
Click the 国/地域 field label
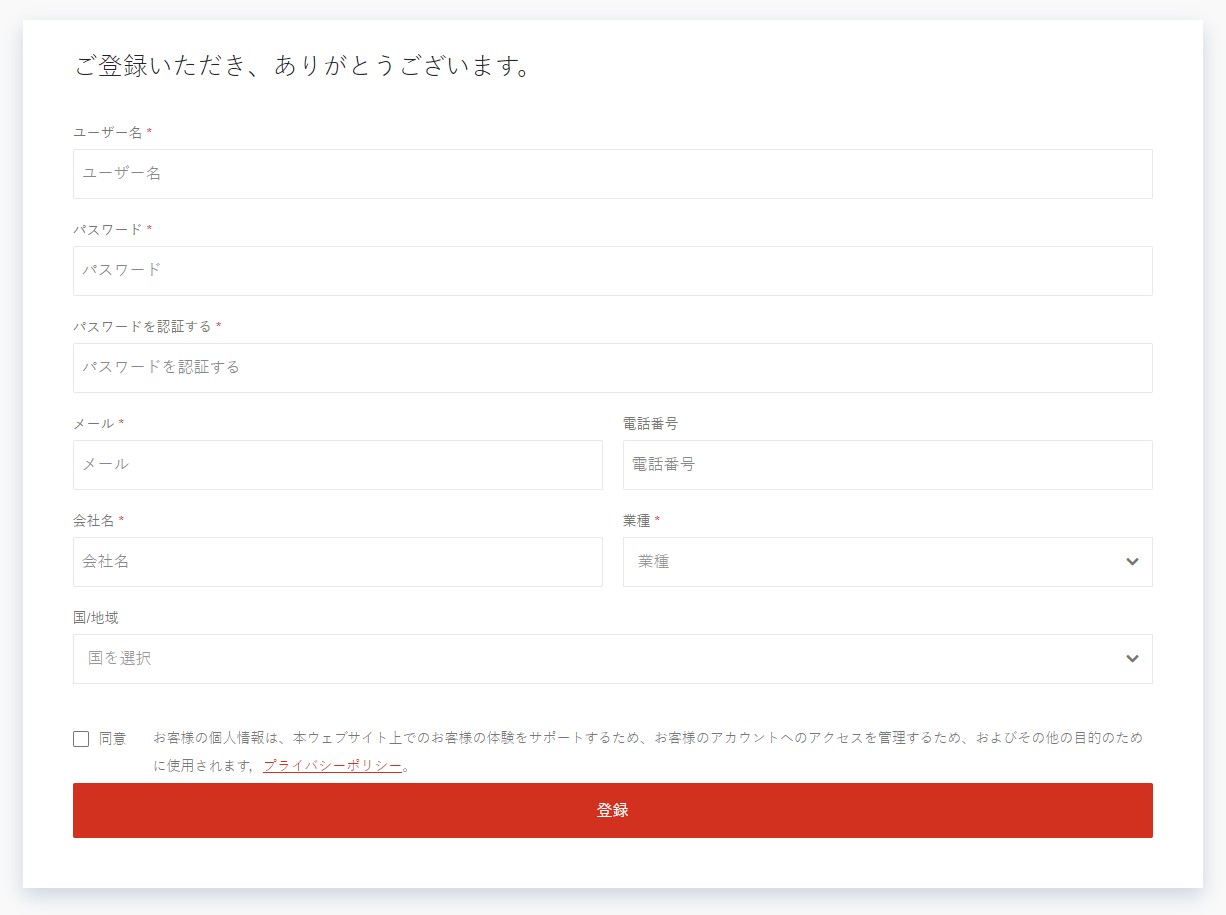click(x=96, y=617)
